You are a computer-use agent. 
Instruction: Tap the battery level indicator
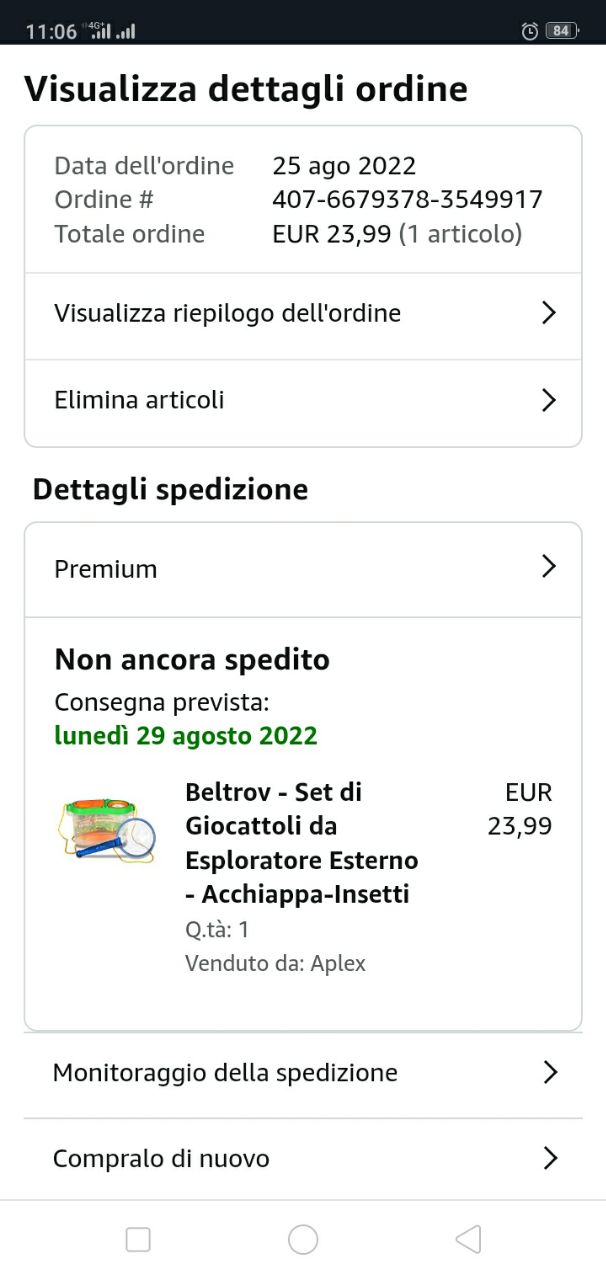coord(561,31)
